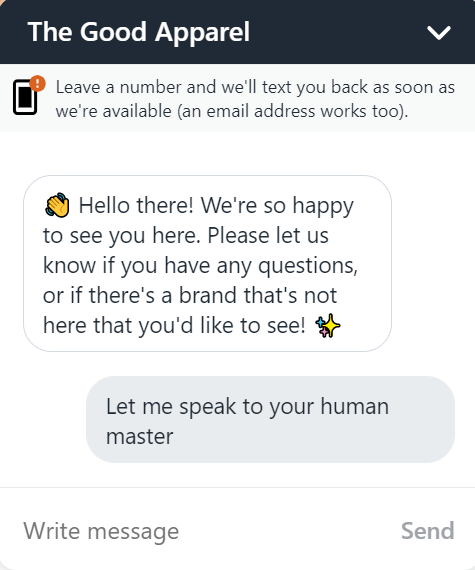This screenshot has width=475, height=570.
Task: Click the phone icon in the notice banner
Action: [x=25, y=97]
